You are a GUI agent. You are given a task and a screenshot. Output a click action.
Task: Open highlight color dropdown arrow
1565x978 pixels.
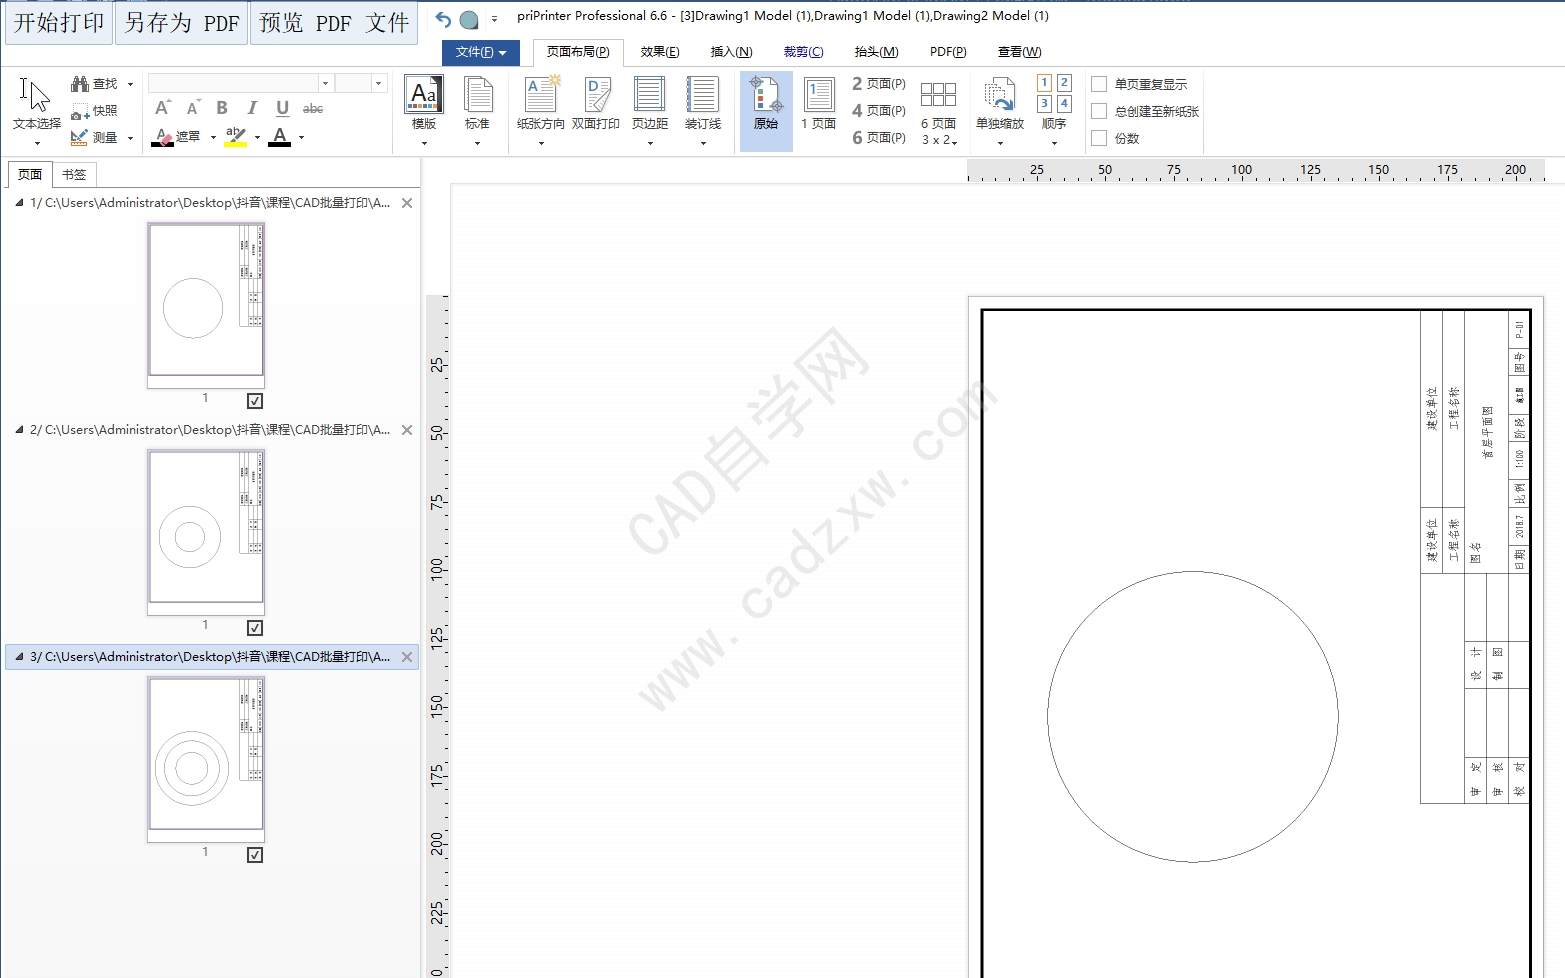click(x=257, y=138)
